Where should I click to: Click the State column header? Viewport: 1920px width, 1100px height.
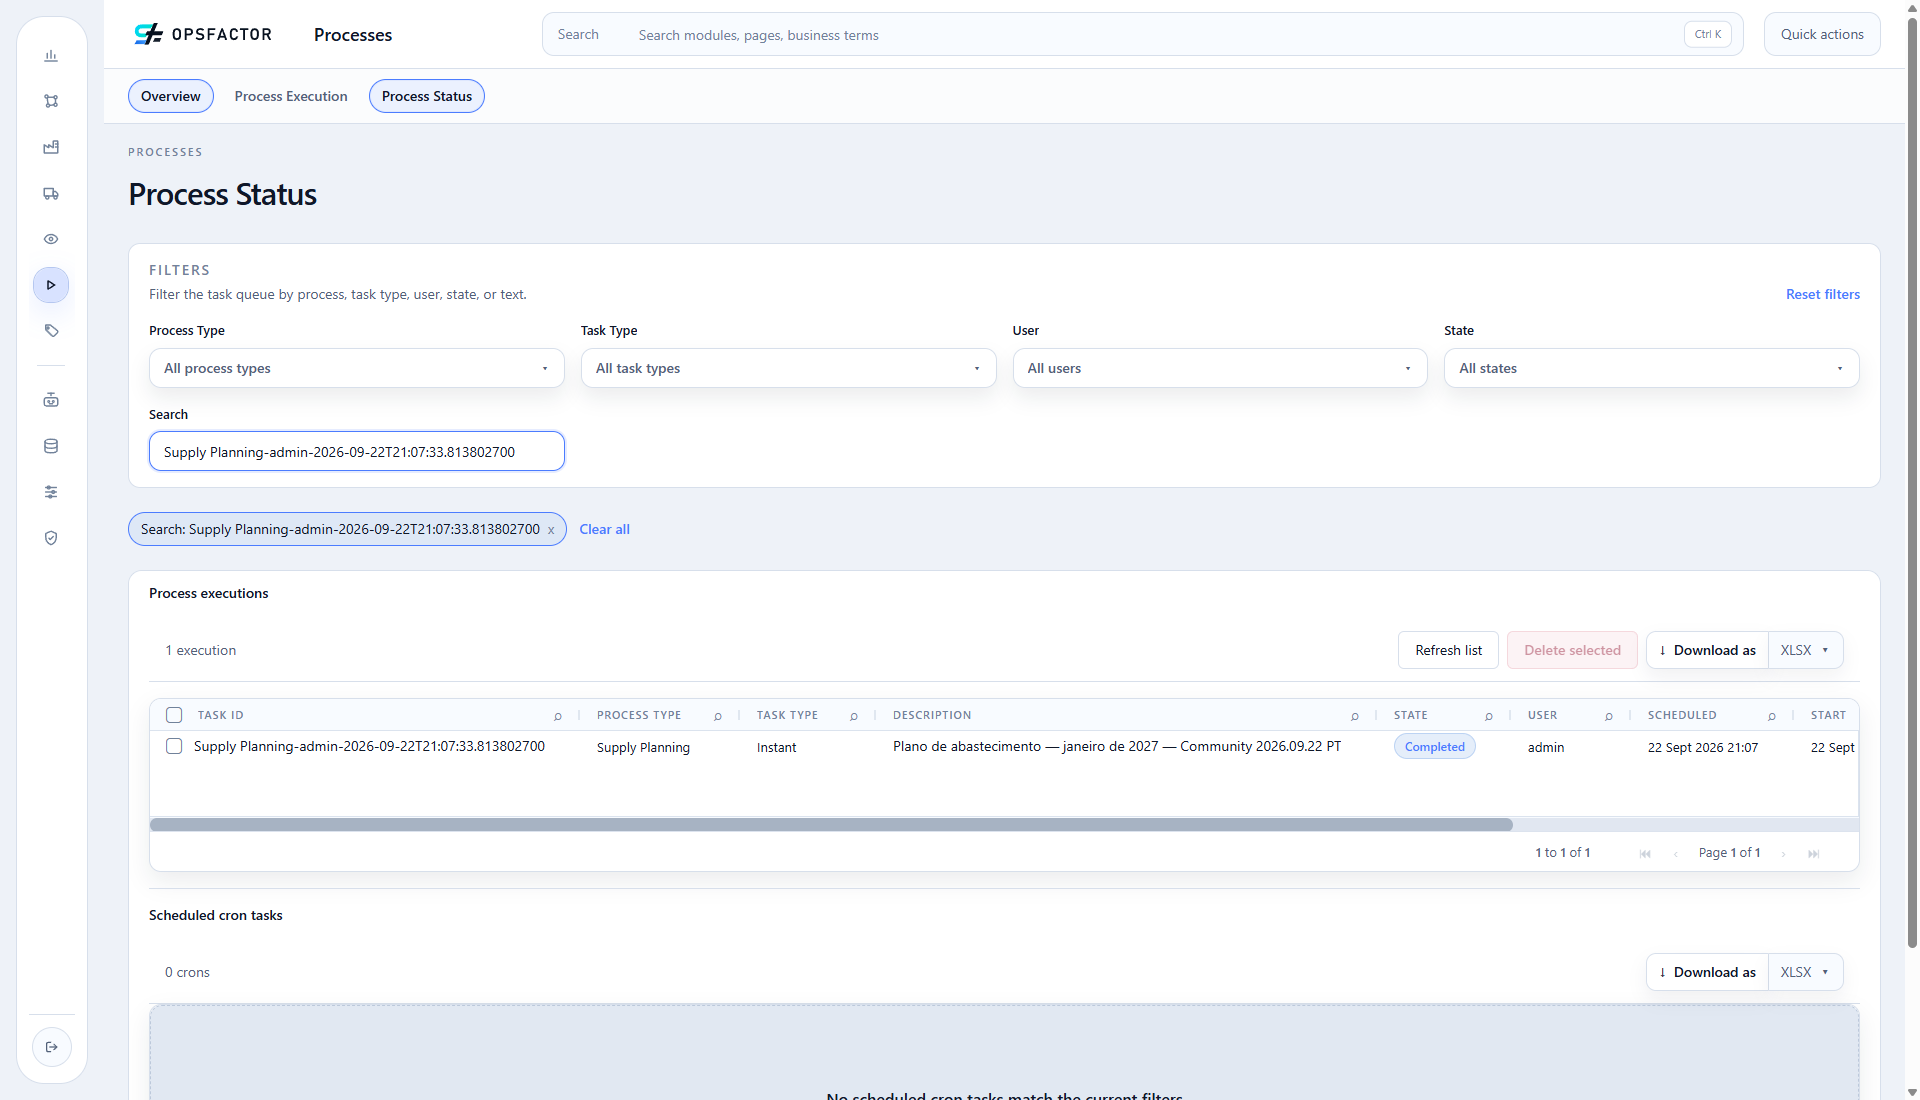1411,715
